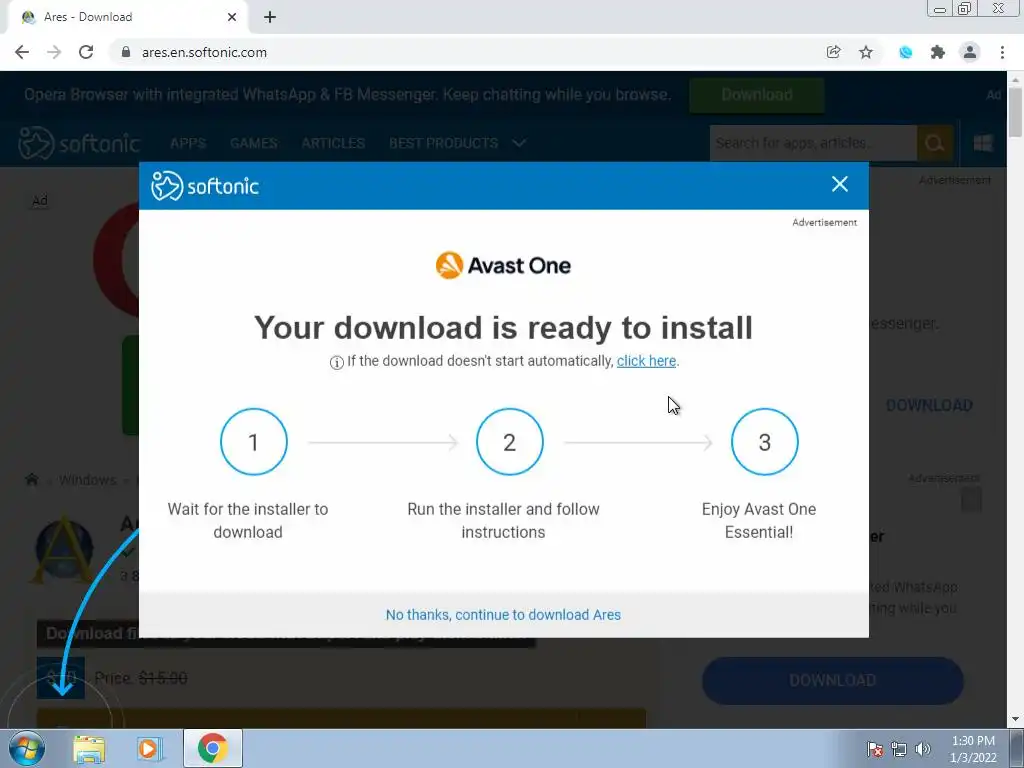Click the Windows breadcrumb link
This screenshot has height=768, width=1024.
(88, 480)
